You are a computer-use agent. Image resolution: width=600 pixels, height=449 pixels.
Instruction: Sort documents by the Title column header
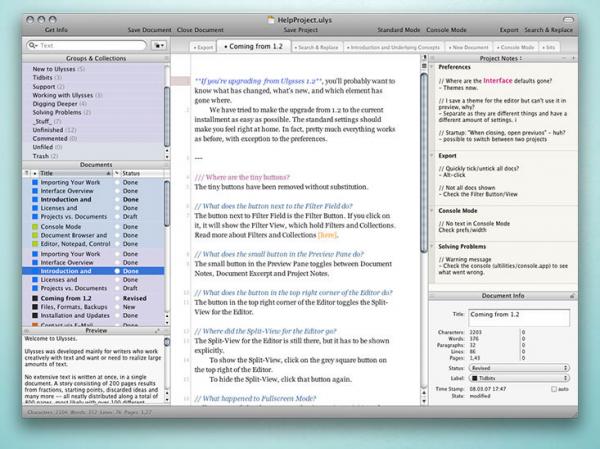point(75,173)
